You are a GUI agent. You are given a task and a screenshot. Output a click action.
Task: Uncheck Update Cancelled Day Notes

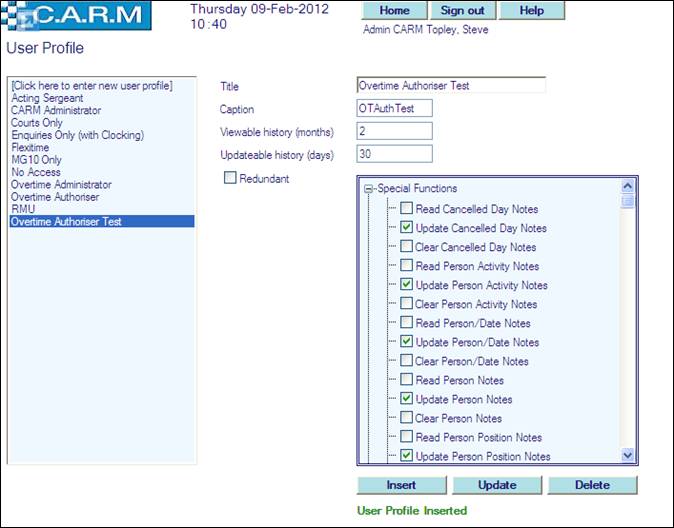pyautogui.click(x=407, y=228)
